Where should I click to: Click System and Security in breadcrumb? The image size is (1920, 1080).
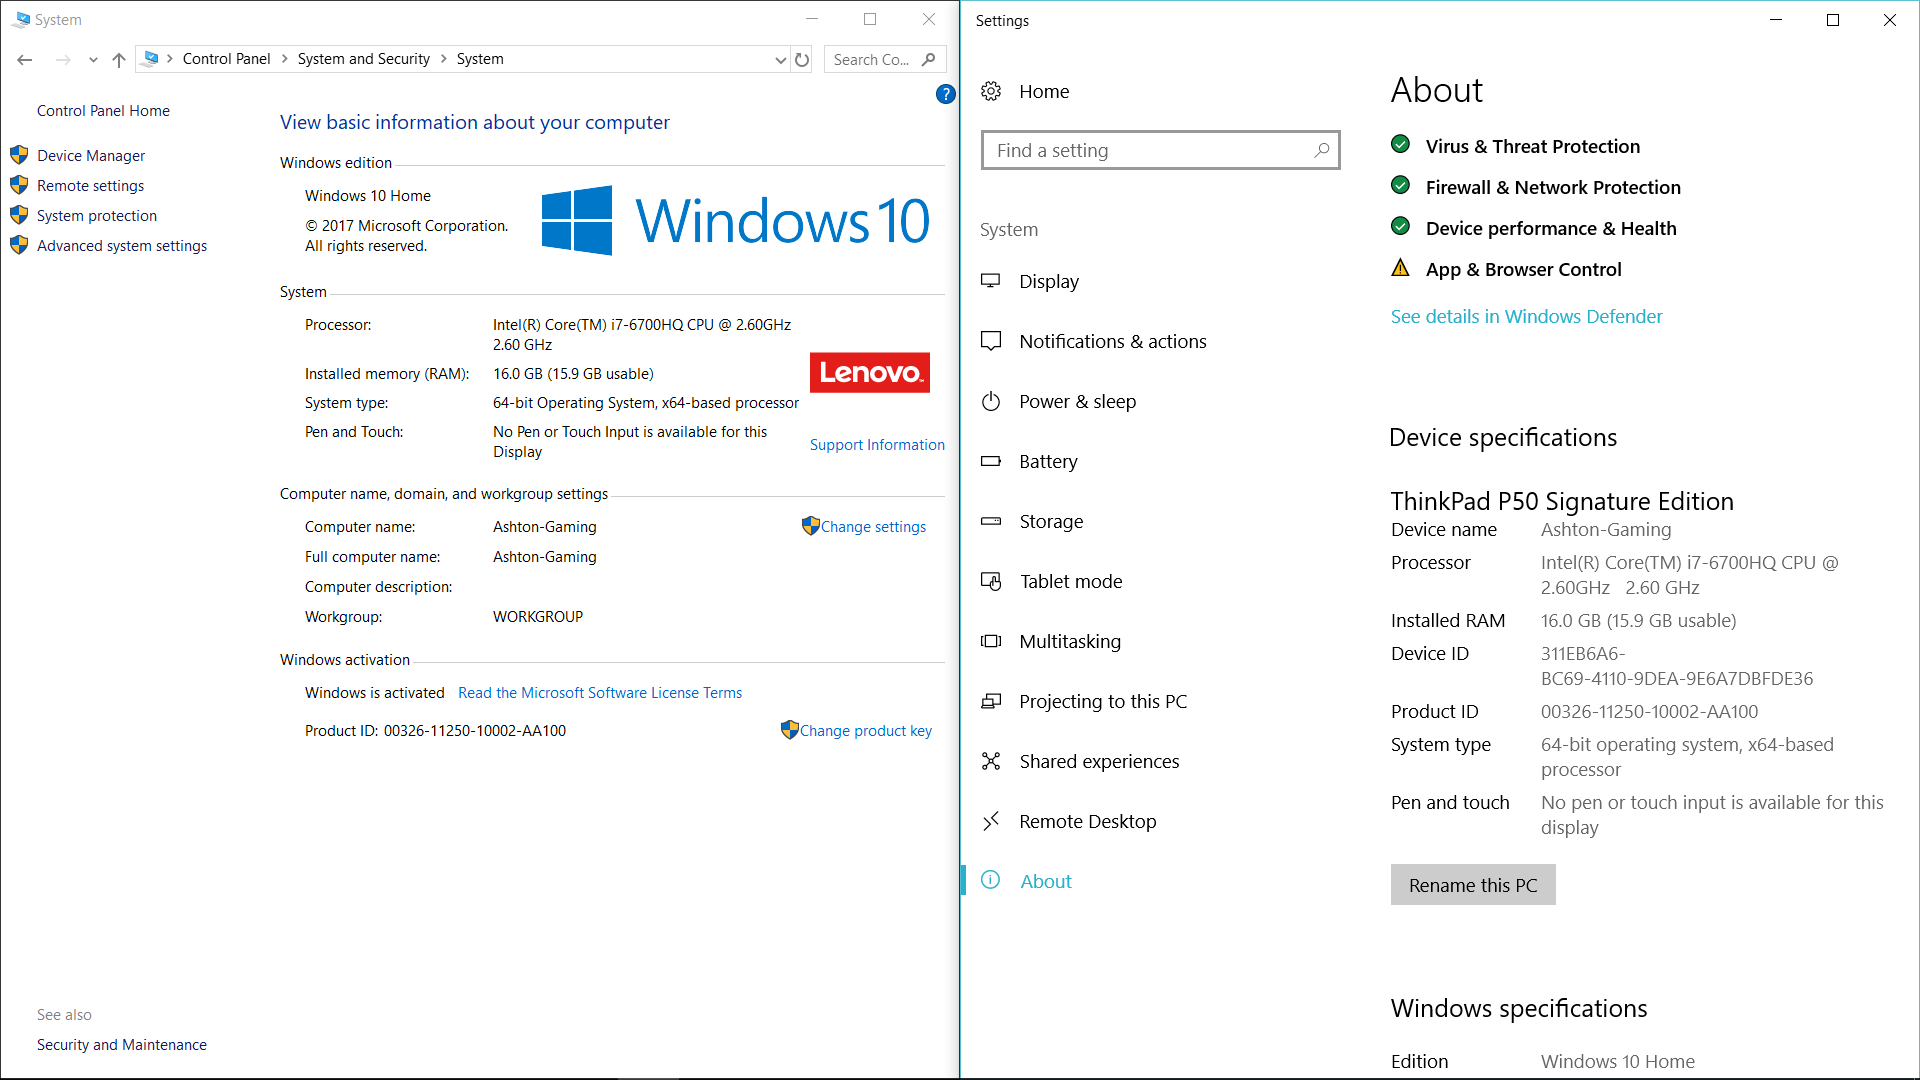tap(364, 59)
